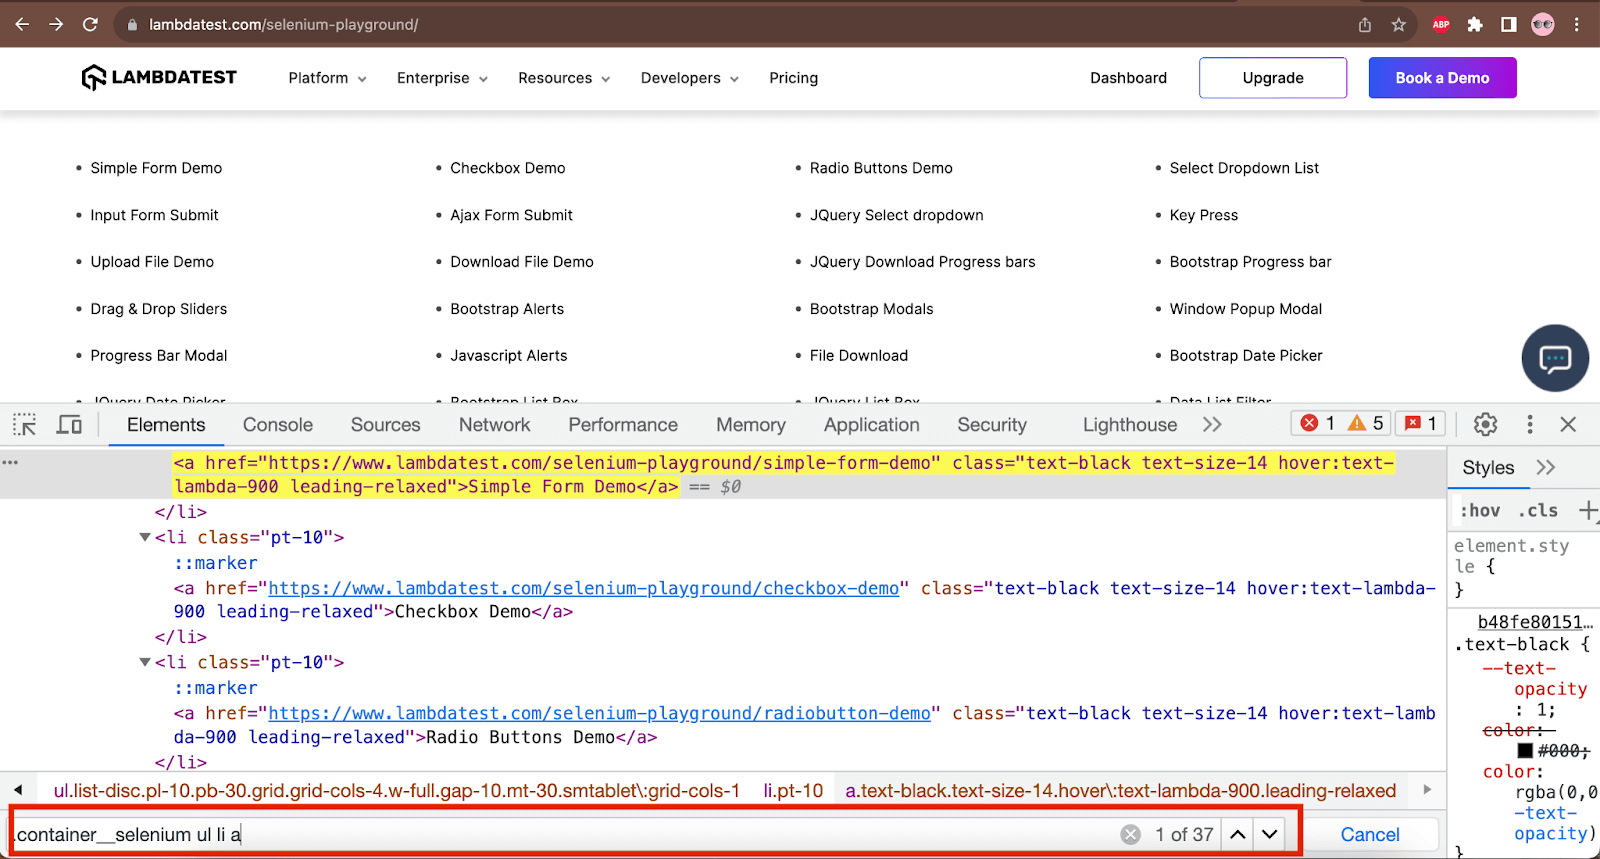Add a new style rule with plus icon
The width and height of the screenshot is (1600, 859).
click(x=1587, y=510)
